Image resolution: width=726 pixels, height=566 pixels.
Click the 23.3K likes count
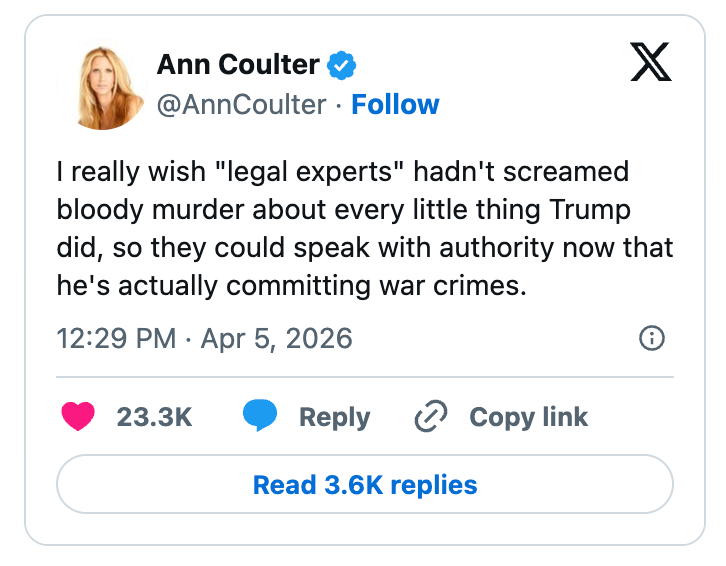coord(154,417)
